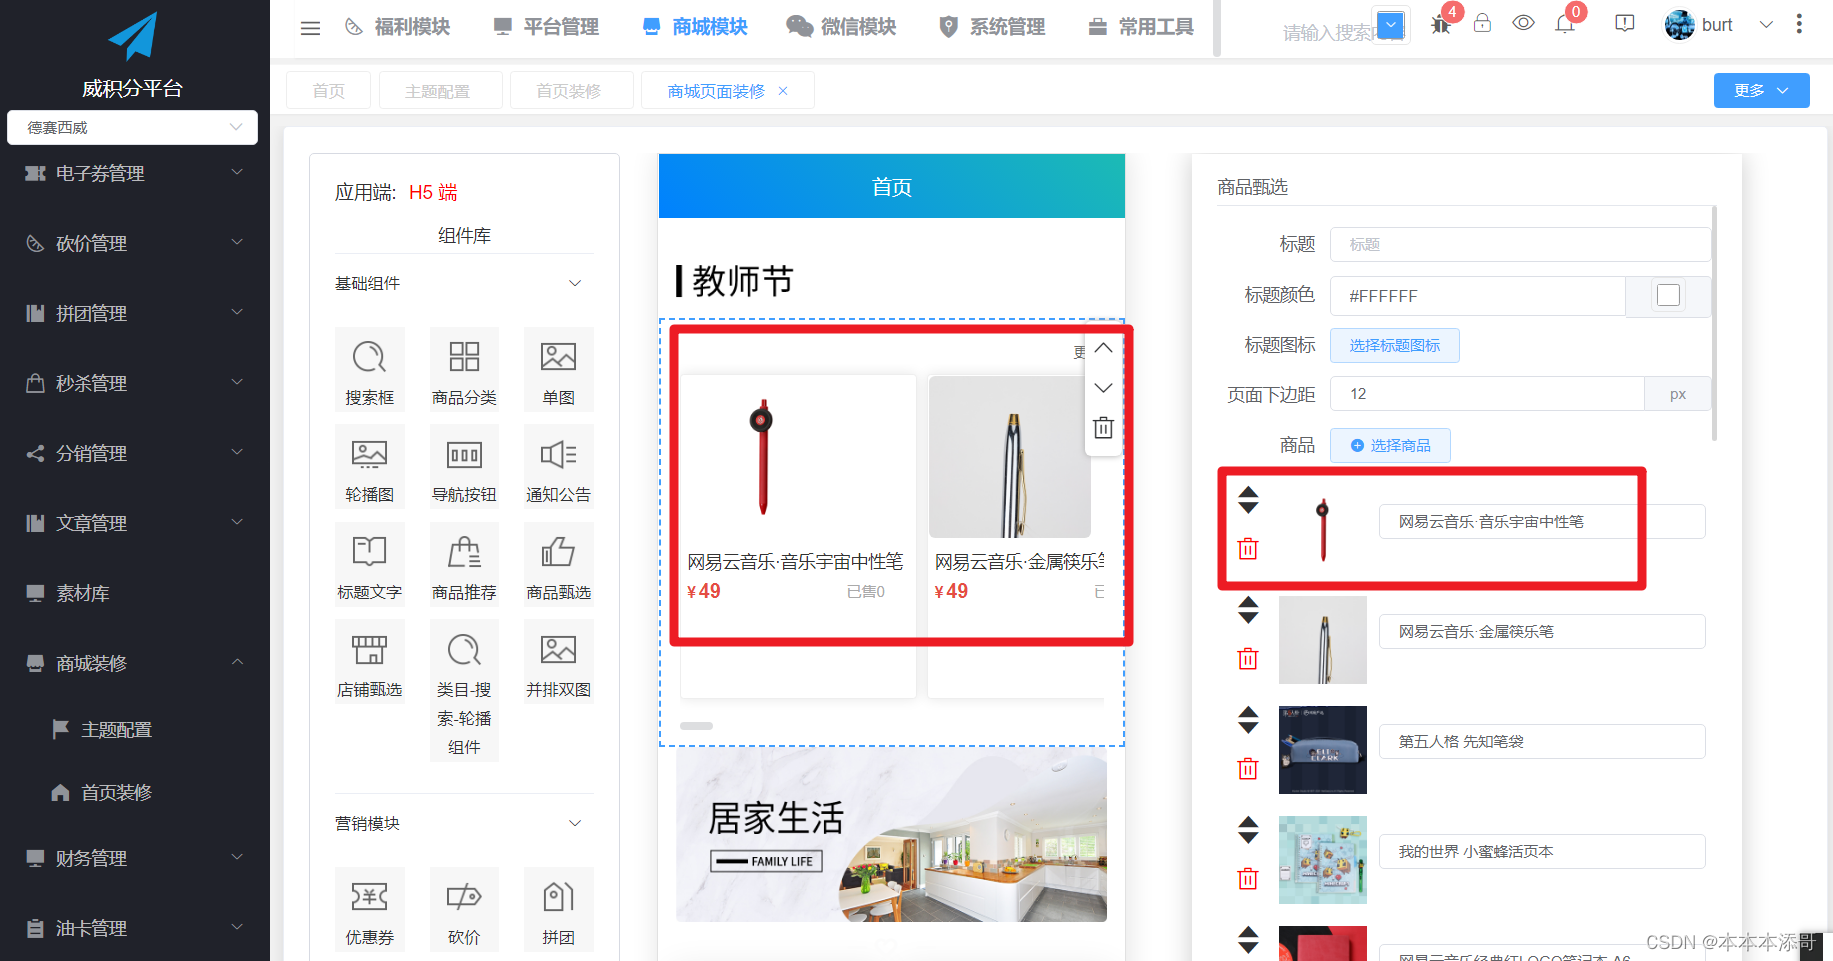Move selected preview component down
The height and width of the screenshot is (961, 1833).
[x=1103, y=388]
